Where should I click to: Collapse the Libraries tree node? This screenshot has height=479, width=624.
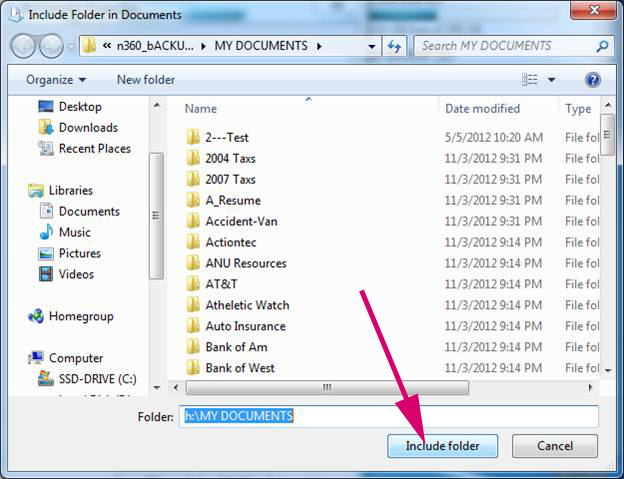pyautogui.click(x=28, y=190)
